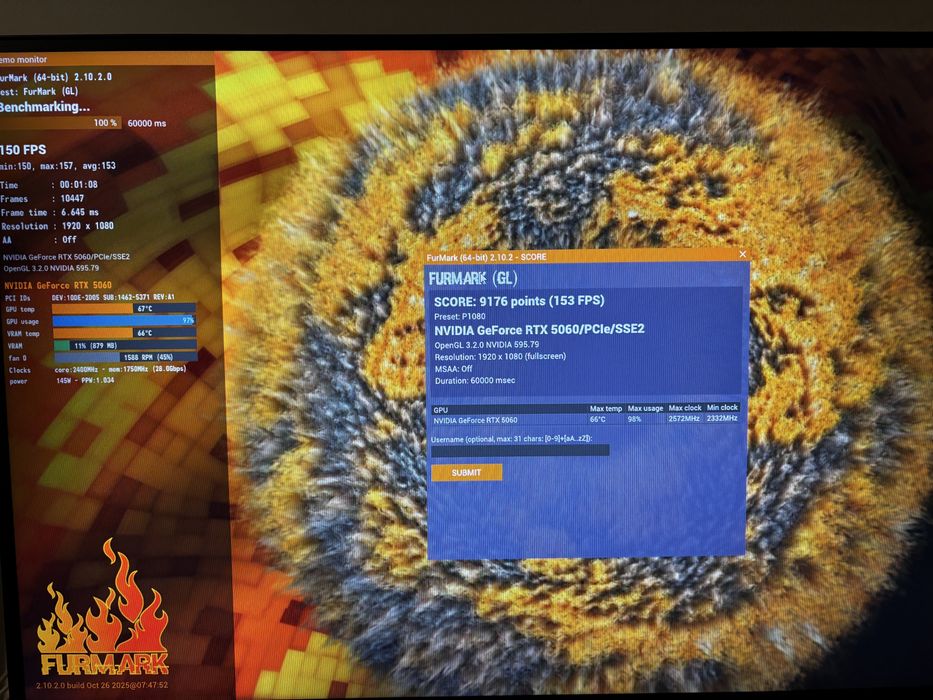Click the Duration: 60000 msec line

[x=475, y=380]
